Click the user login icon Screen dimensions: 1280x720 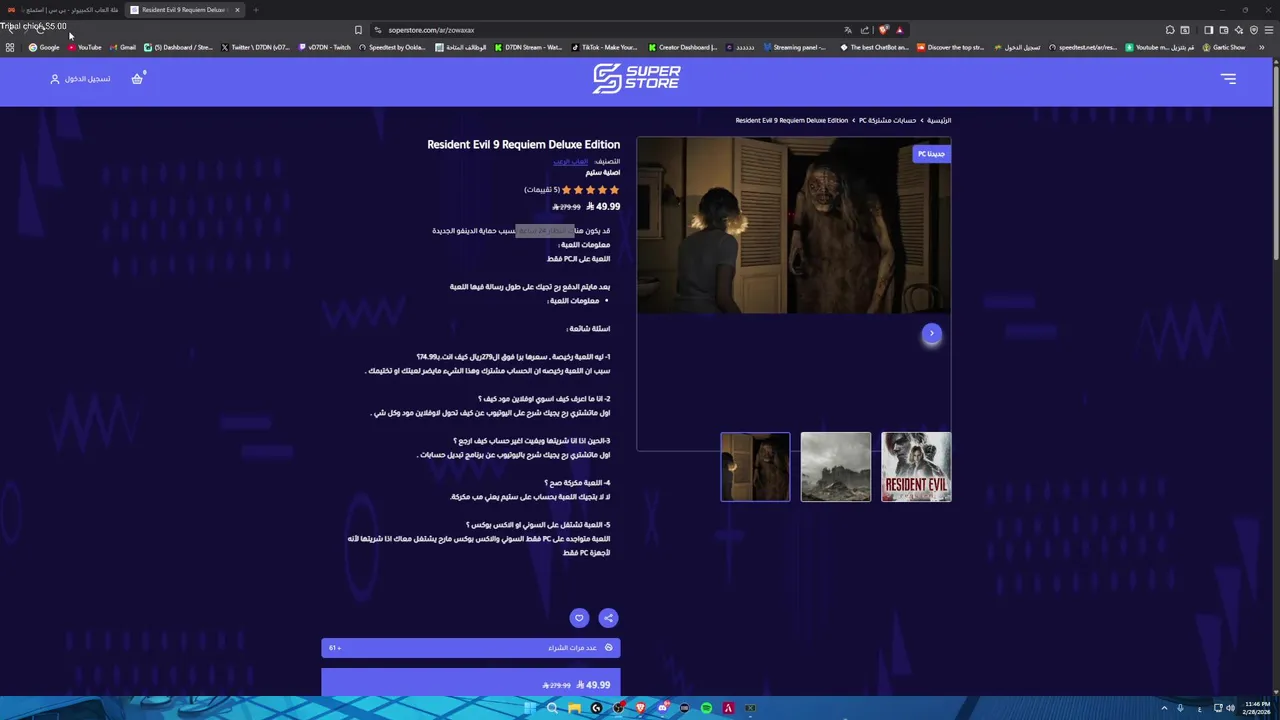click(55, 79)
